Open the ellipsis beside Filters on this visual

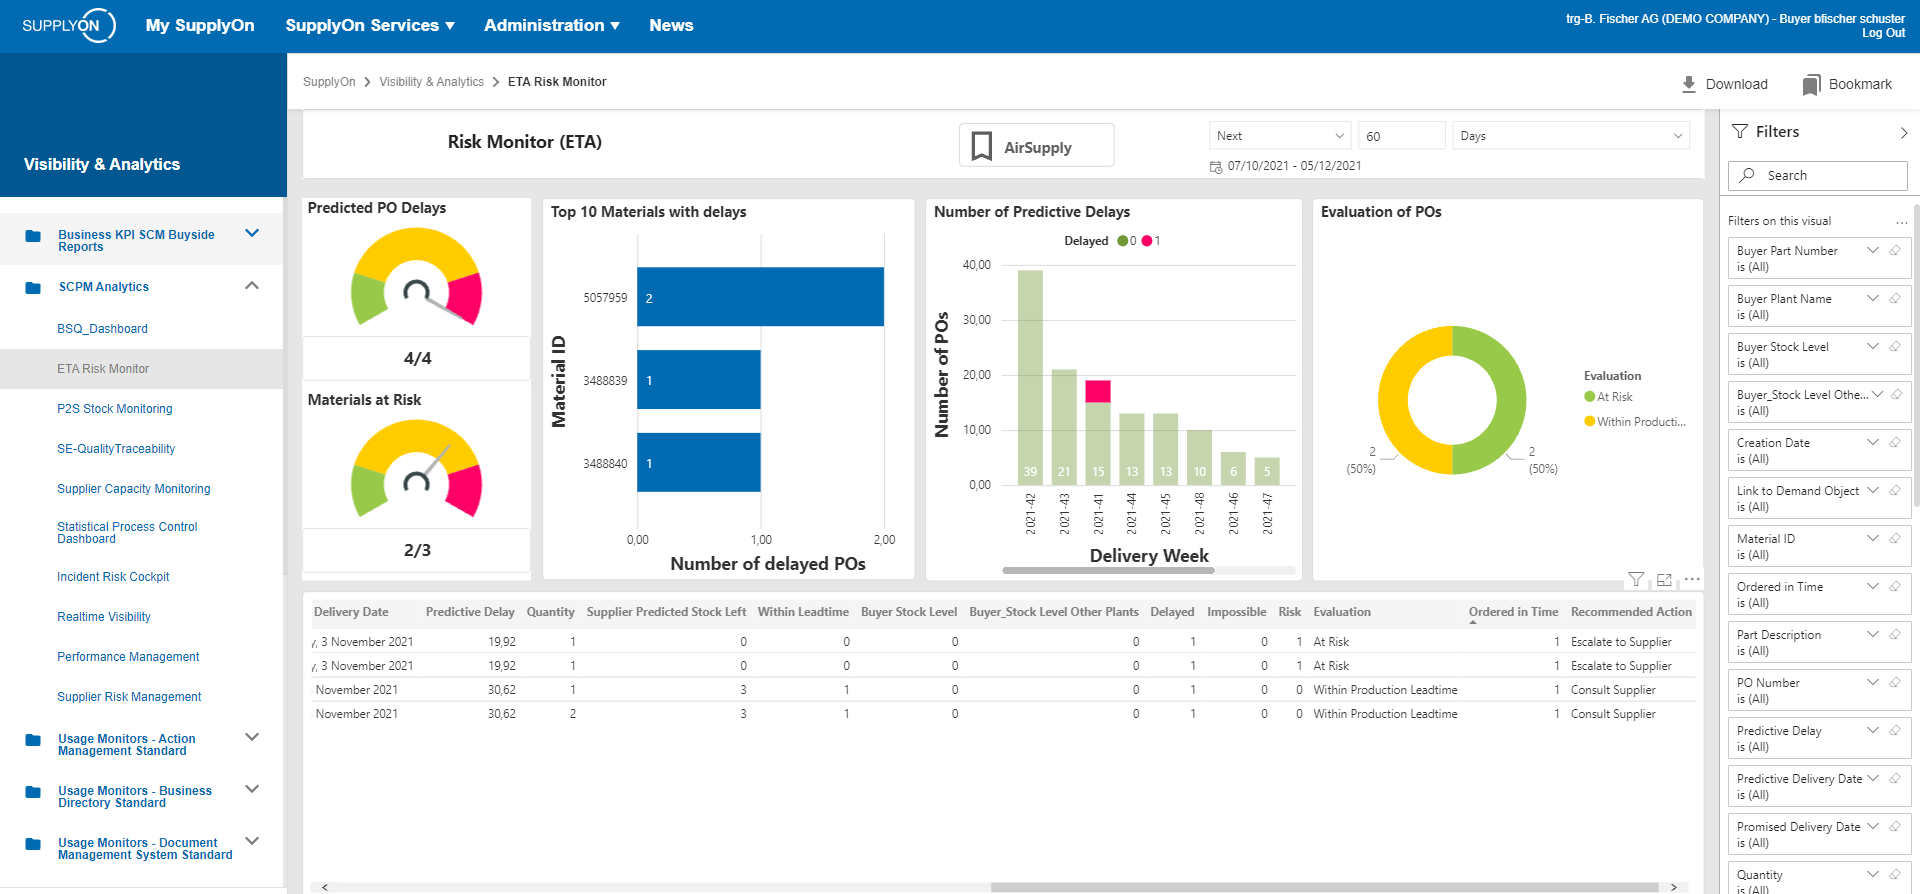tap(1901, 222)
